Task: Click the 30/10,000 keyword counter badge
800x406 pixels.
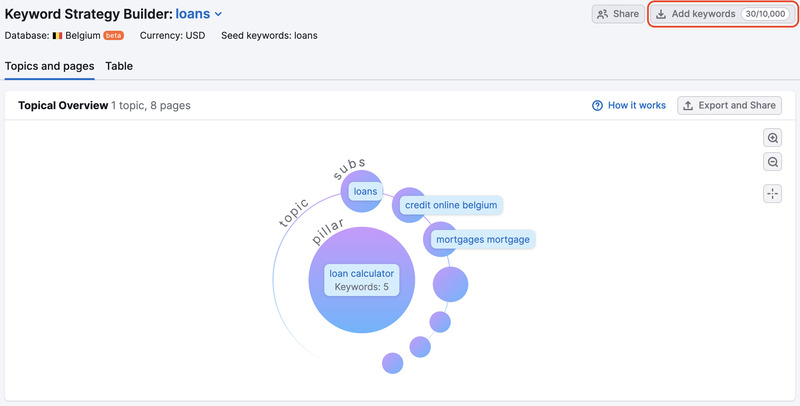Action: click(x=766, y=14)
